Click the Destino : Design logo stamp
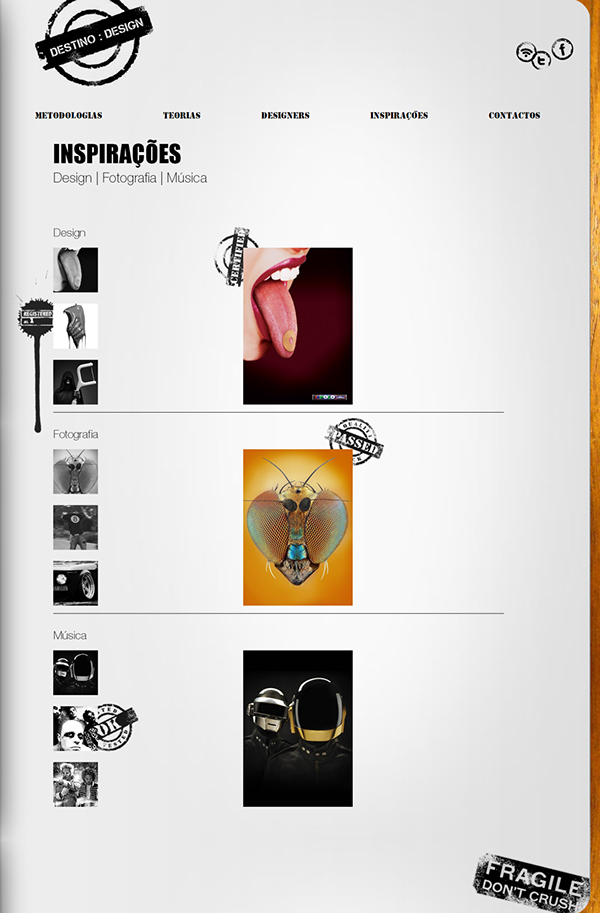Screen dimensions: 600x913 pyautogui.click(x=94, y=40)
